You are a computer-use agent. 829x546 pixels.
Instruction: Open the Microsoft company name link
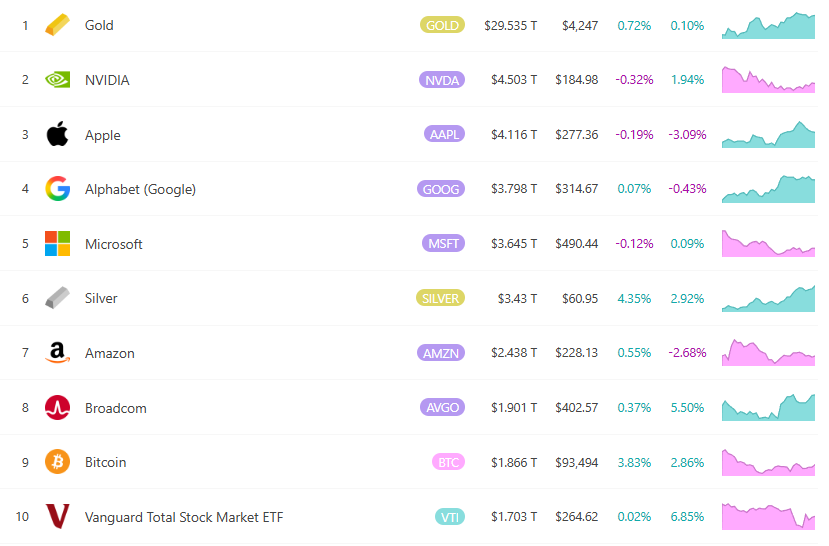(x=114, y=244)
